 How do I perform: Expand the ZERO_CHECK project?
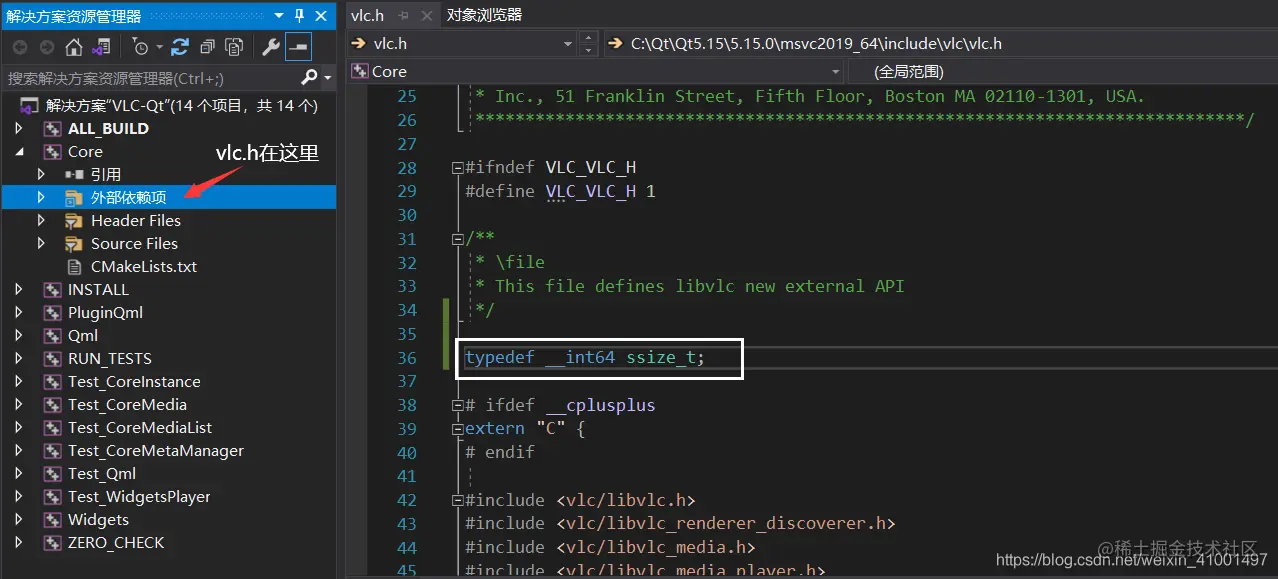coord(18,543)
